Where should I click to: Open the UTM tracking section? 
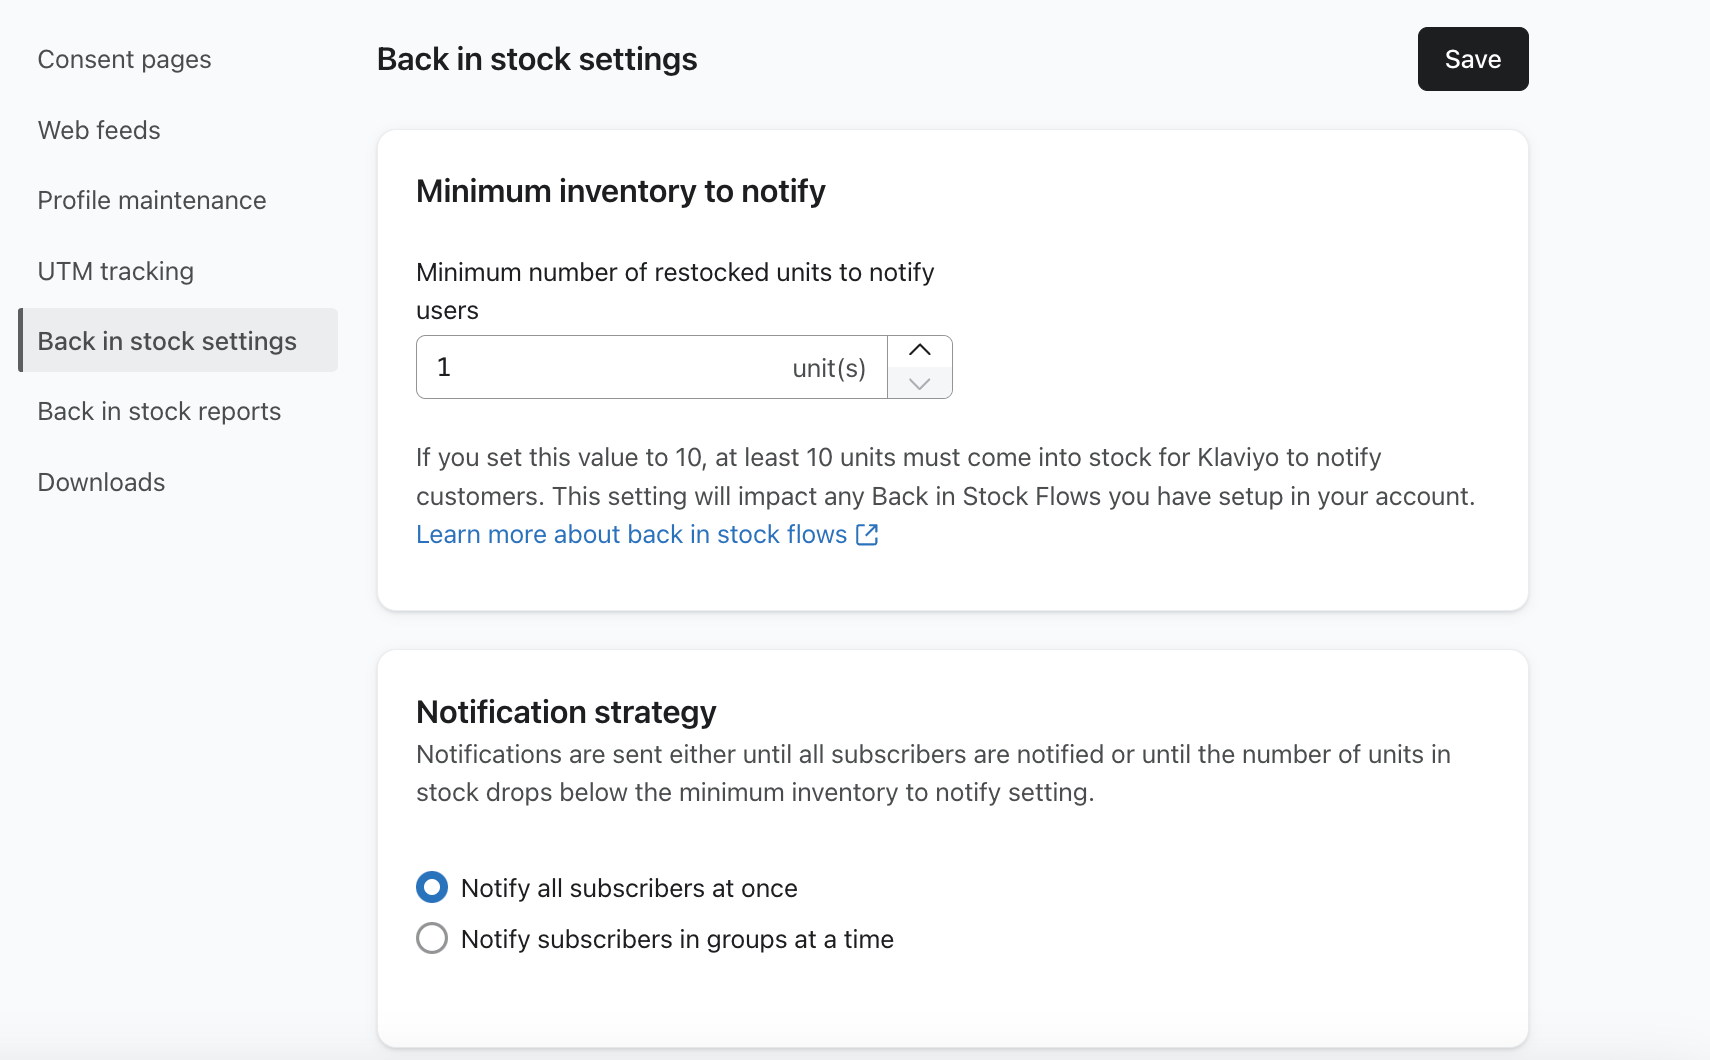pyautogui.click(x=116, y=271)
